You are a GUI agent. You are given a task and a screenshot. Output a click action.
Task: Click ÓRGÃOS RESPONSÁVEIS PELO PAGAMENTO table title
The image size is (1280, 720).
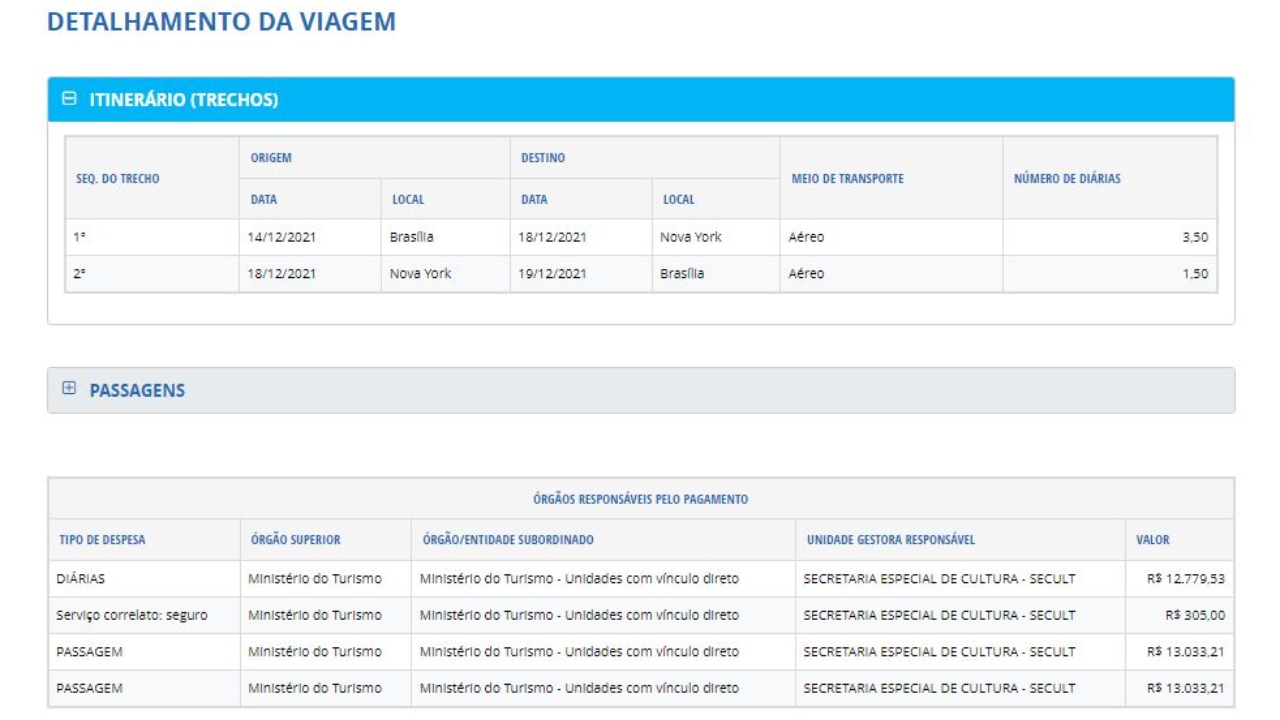[x=641, y=499]
